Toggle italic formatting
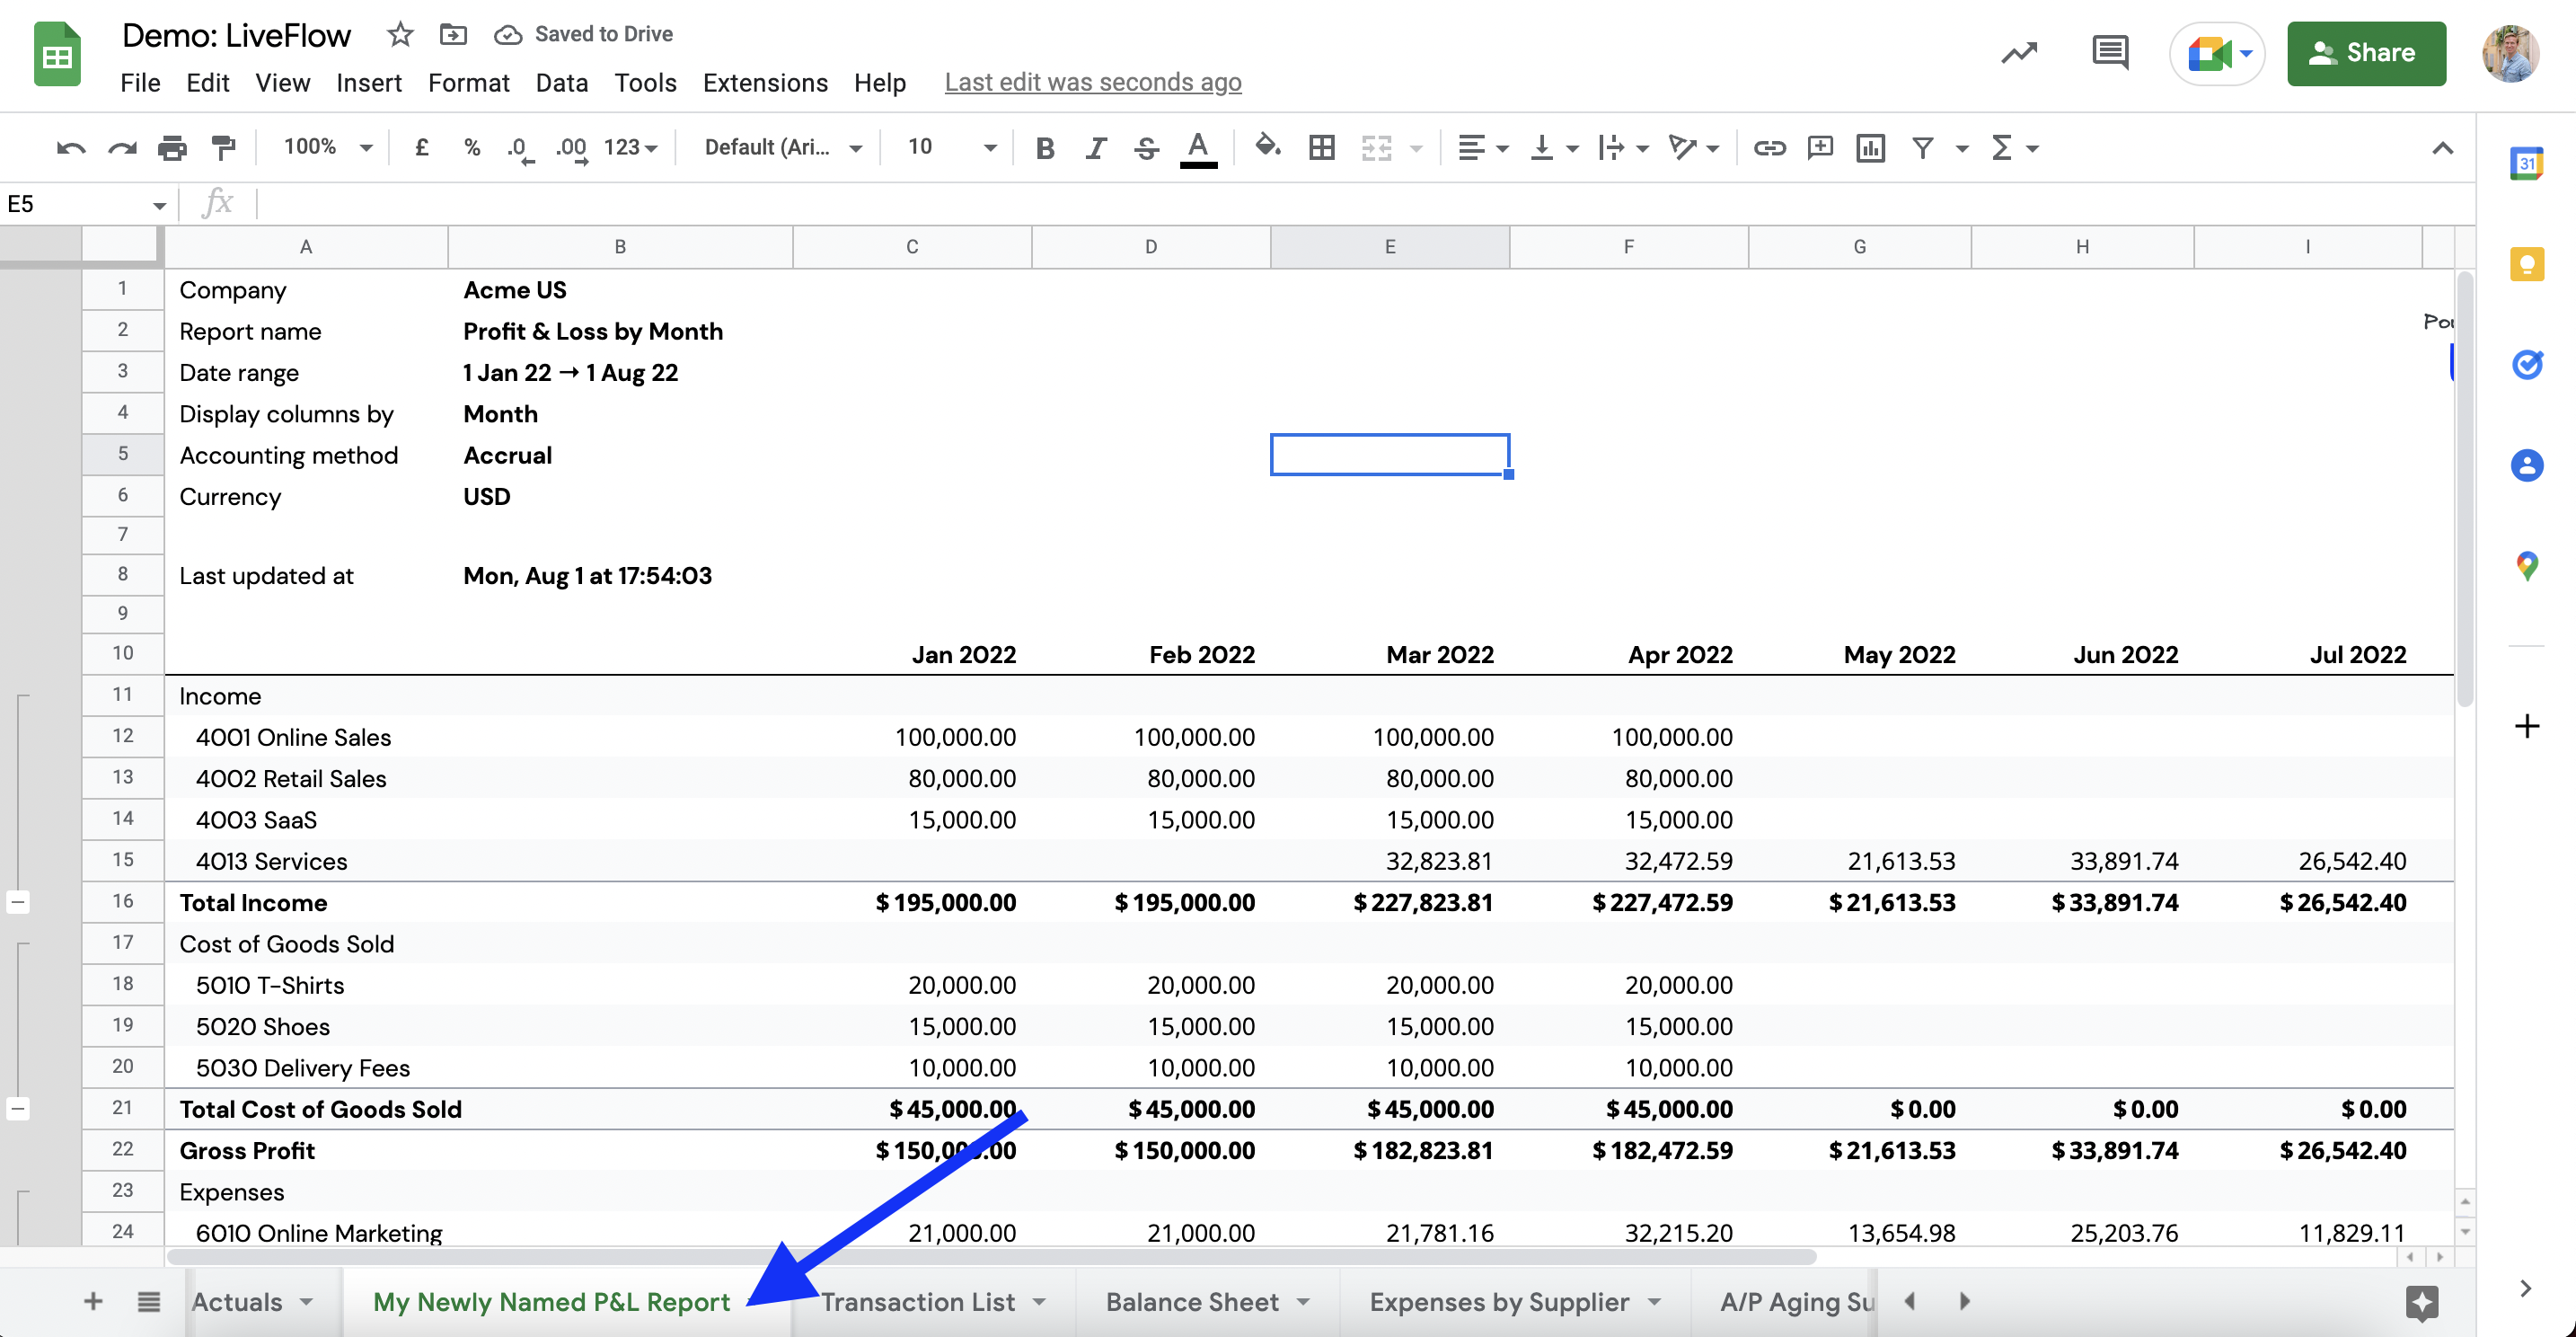This screenshot has height=1337, width=2576. [x=1096, y=148]
